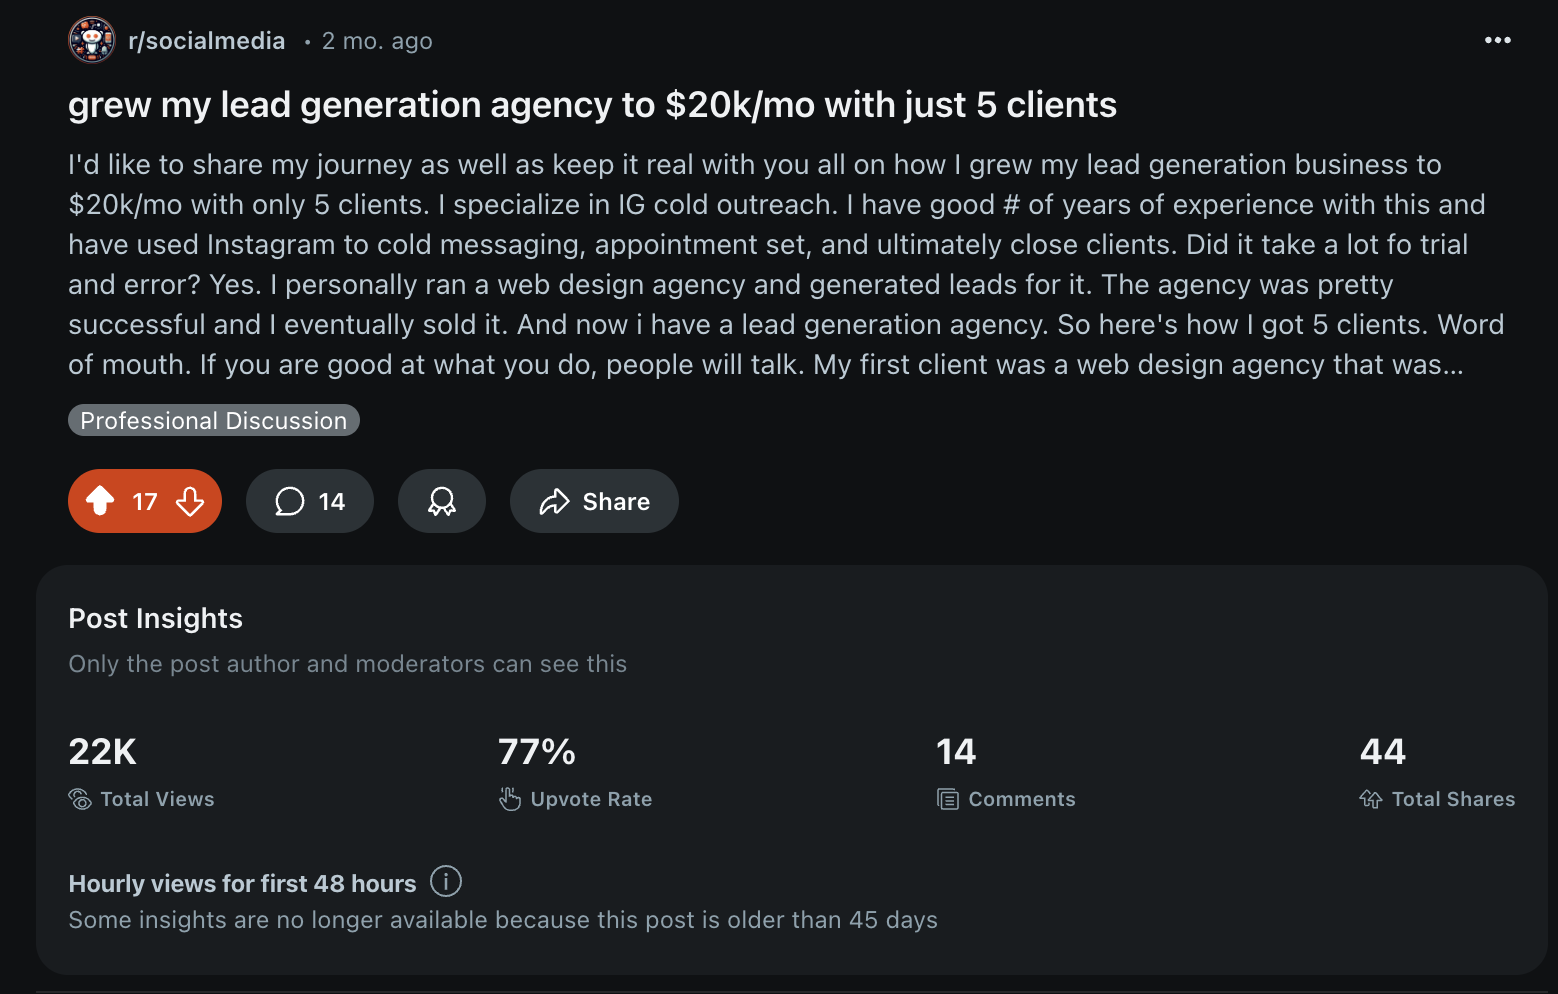Click the Total Views eye icon
The height and width of the screenshot is (994, 1558).
(80, 799)
